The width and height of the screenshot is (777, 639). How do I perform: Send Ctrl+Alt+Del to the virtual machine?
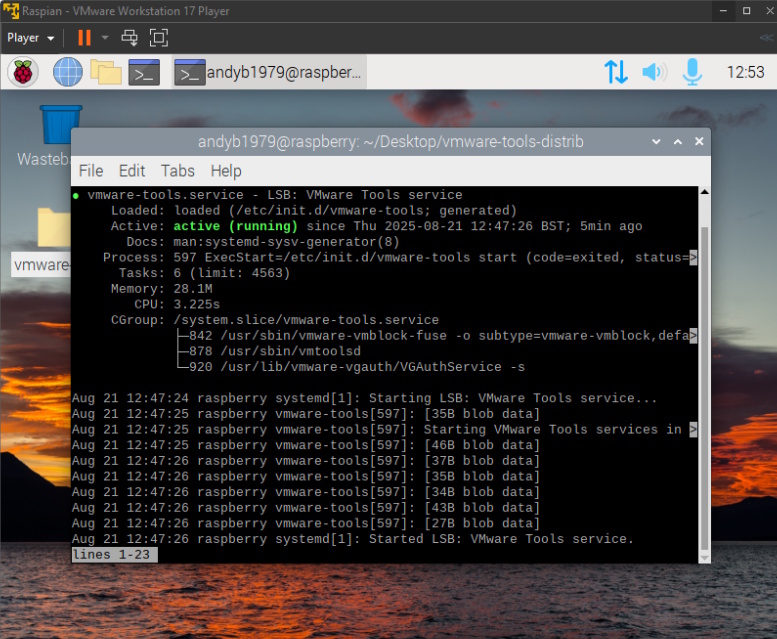click(x=130, y=38)
